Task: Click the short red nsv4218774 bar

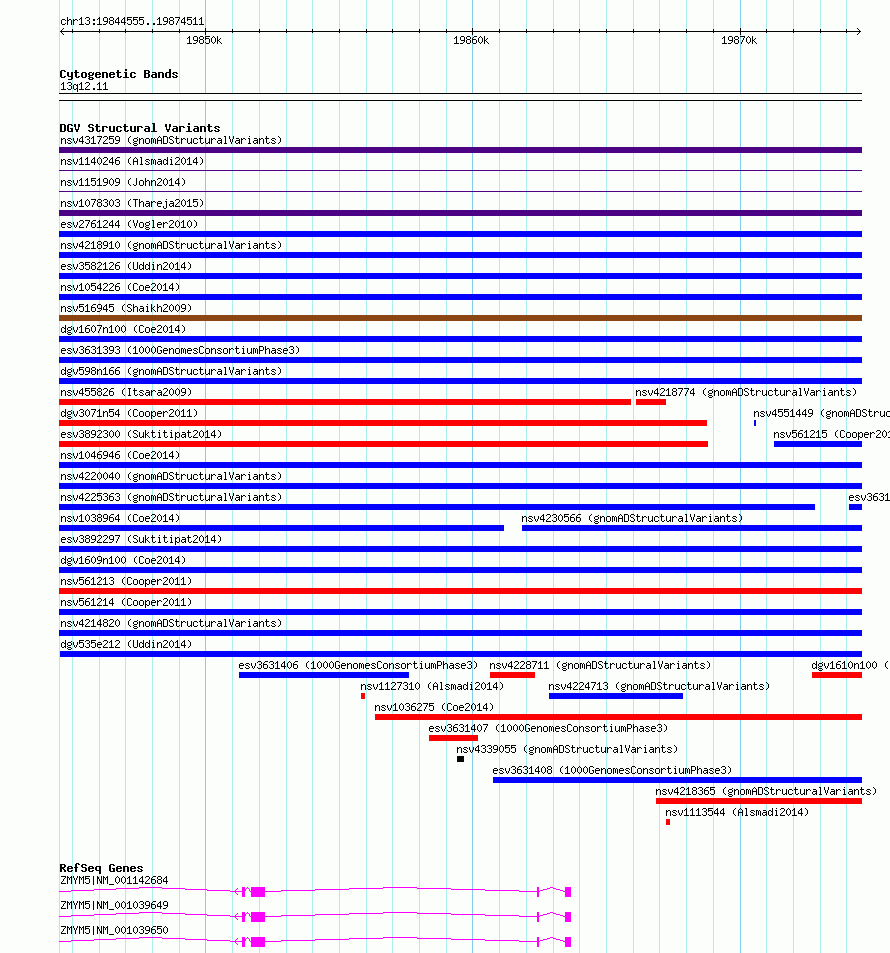Action: pyautogui.click(x=650, y=402)
